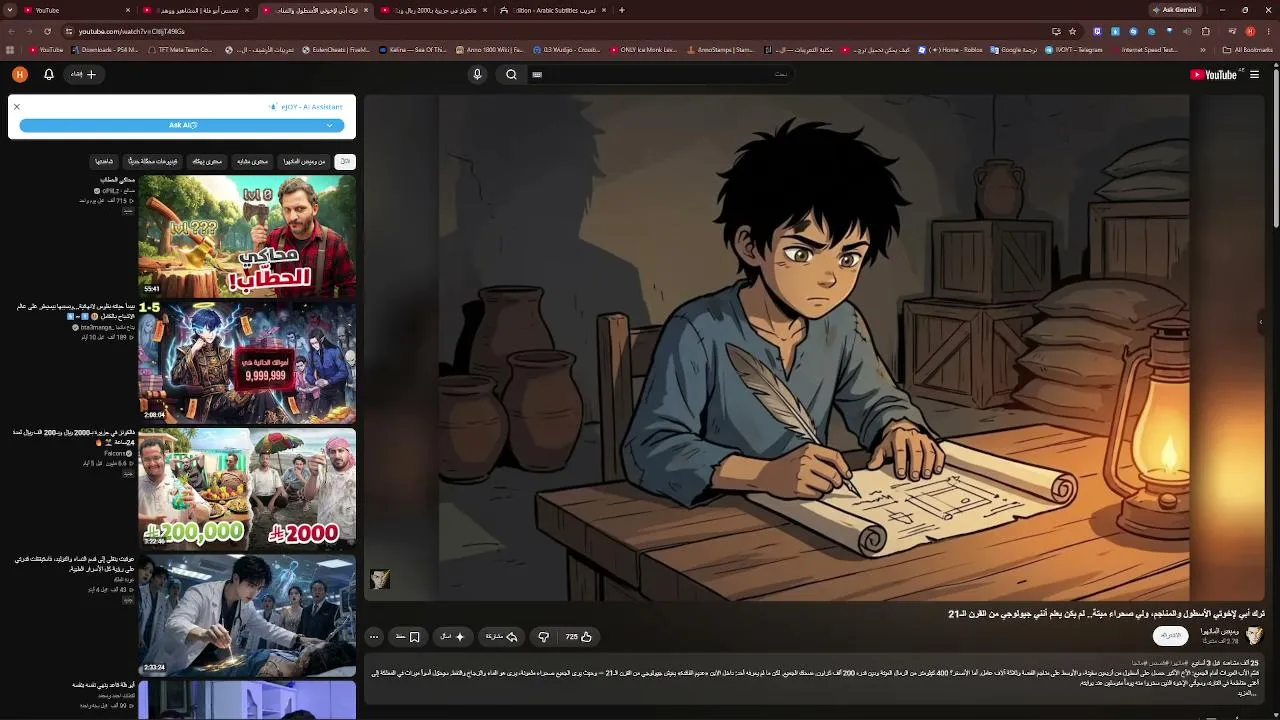Open the 9,999,999 manga recap thumbnail
This screenshot has width=1280, height=720.
coord(247,362)
